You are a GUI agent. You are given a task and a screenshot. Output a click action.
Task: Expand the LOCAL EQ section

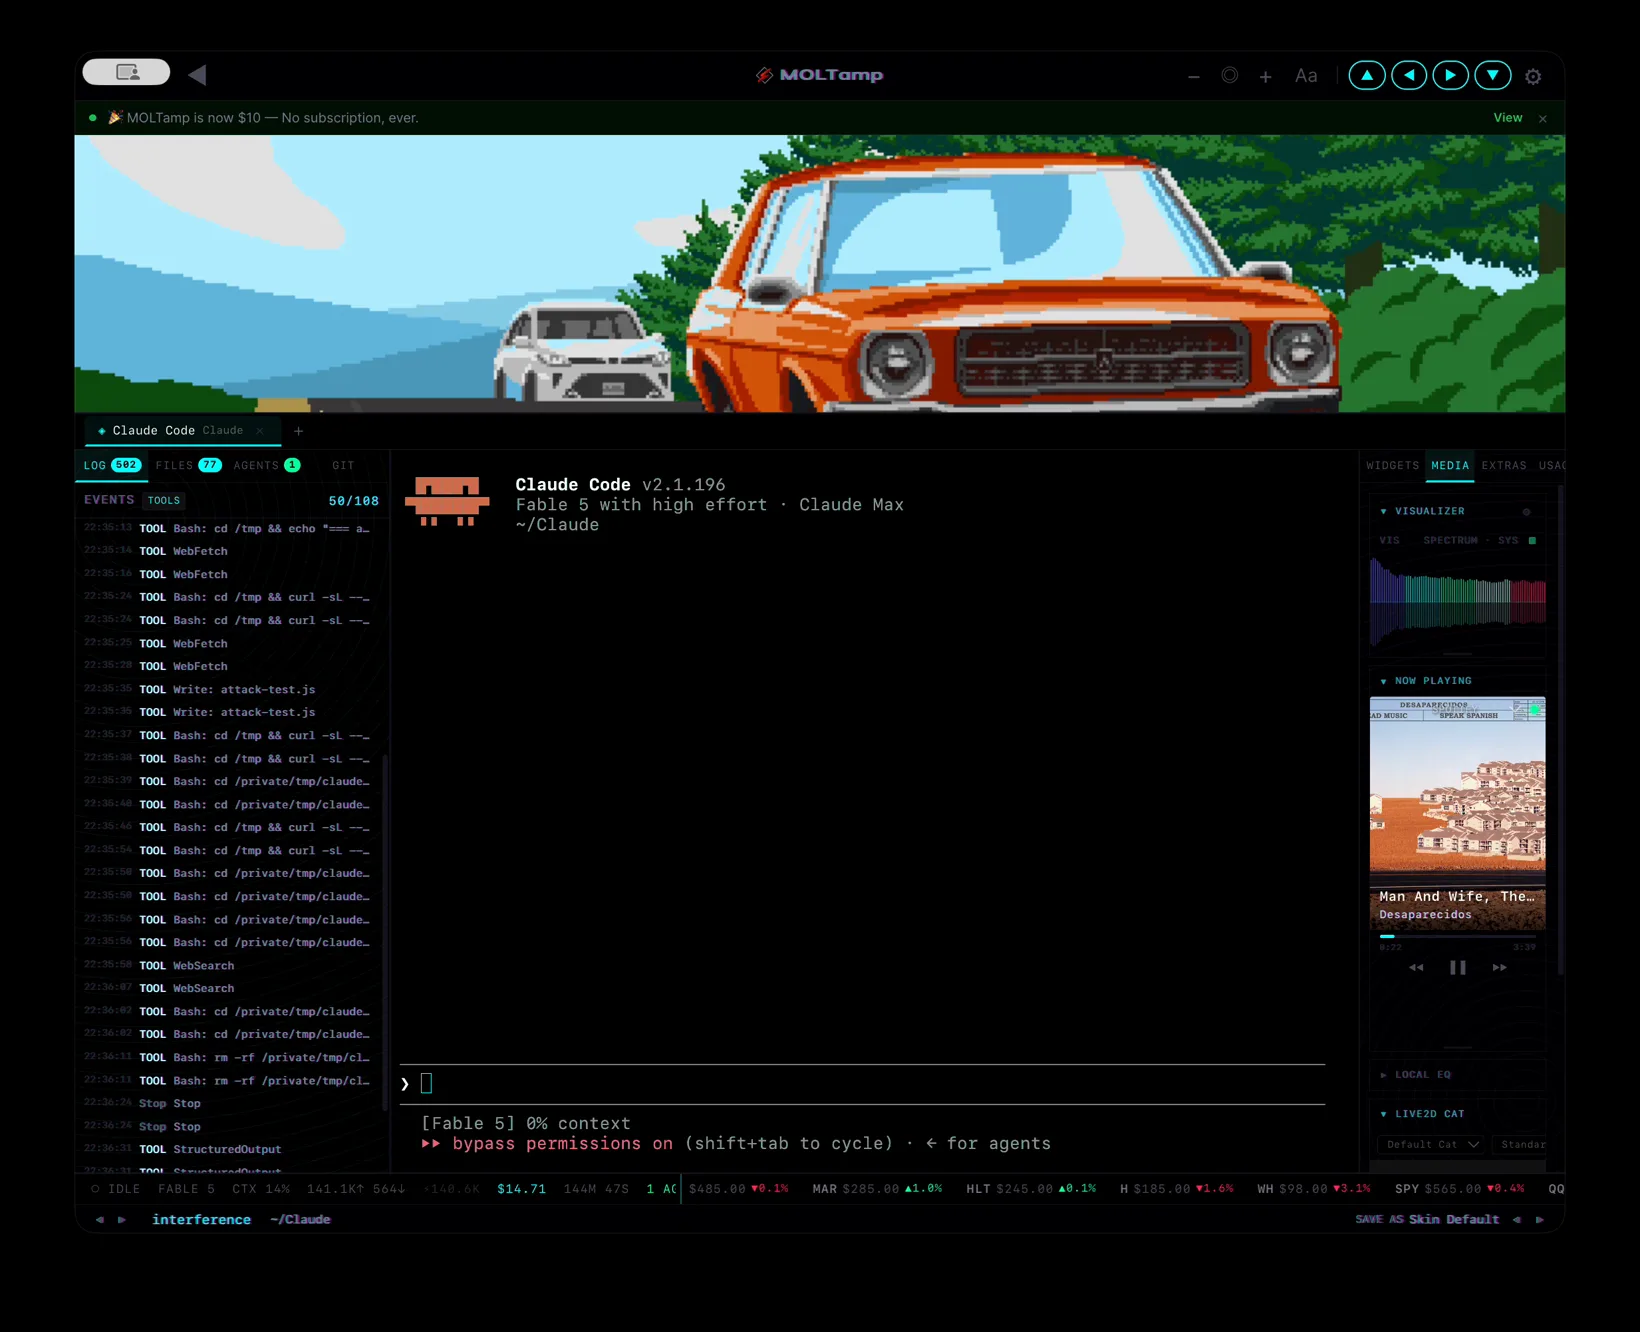pyautogui.click(x=1416, y=1075)
